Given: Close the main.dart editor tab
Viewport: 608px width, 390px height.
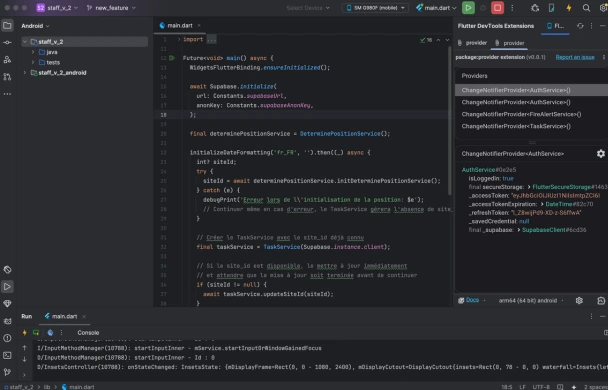Looking at the screenshot, I should pyautogui.click(x=199, y=26).
